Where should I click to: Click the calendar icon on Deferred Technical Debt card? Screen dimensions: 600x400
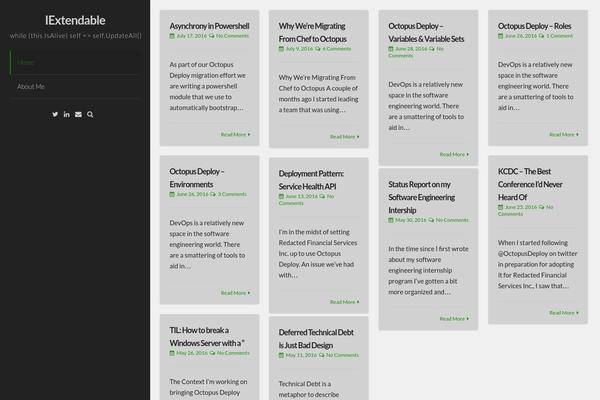click(281, 355)
